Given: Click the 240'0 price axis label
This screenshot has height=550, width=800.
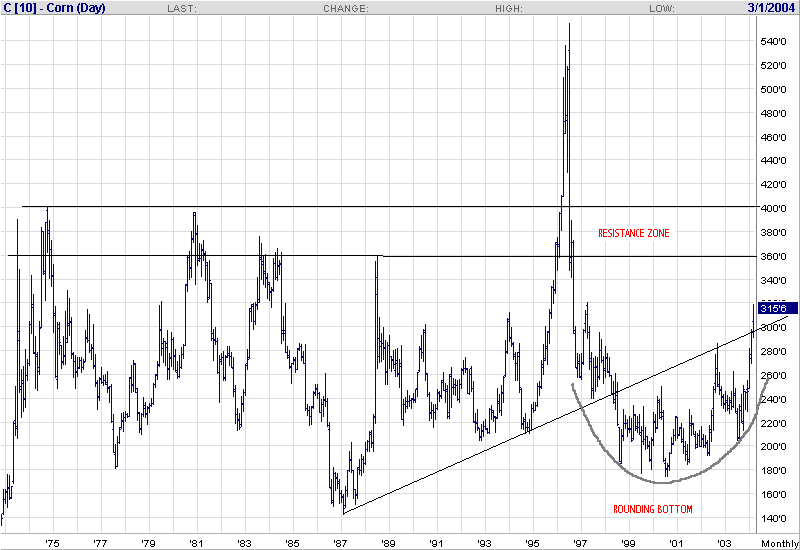Looking at the screenshot, I should (773, 399).
